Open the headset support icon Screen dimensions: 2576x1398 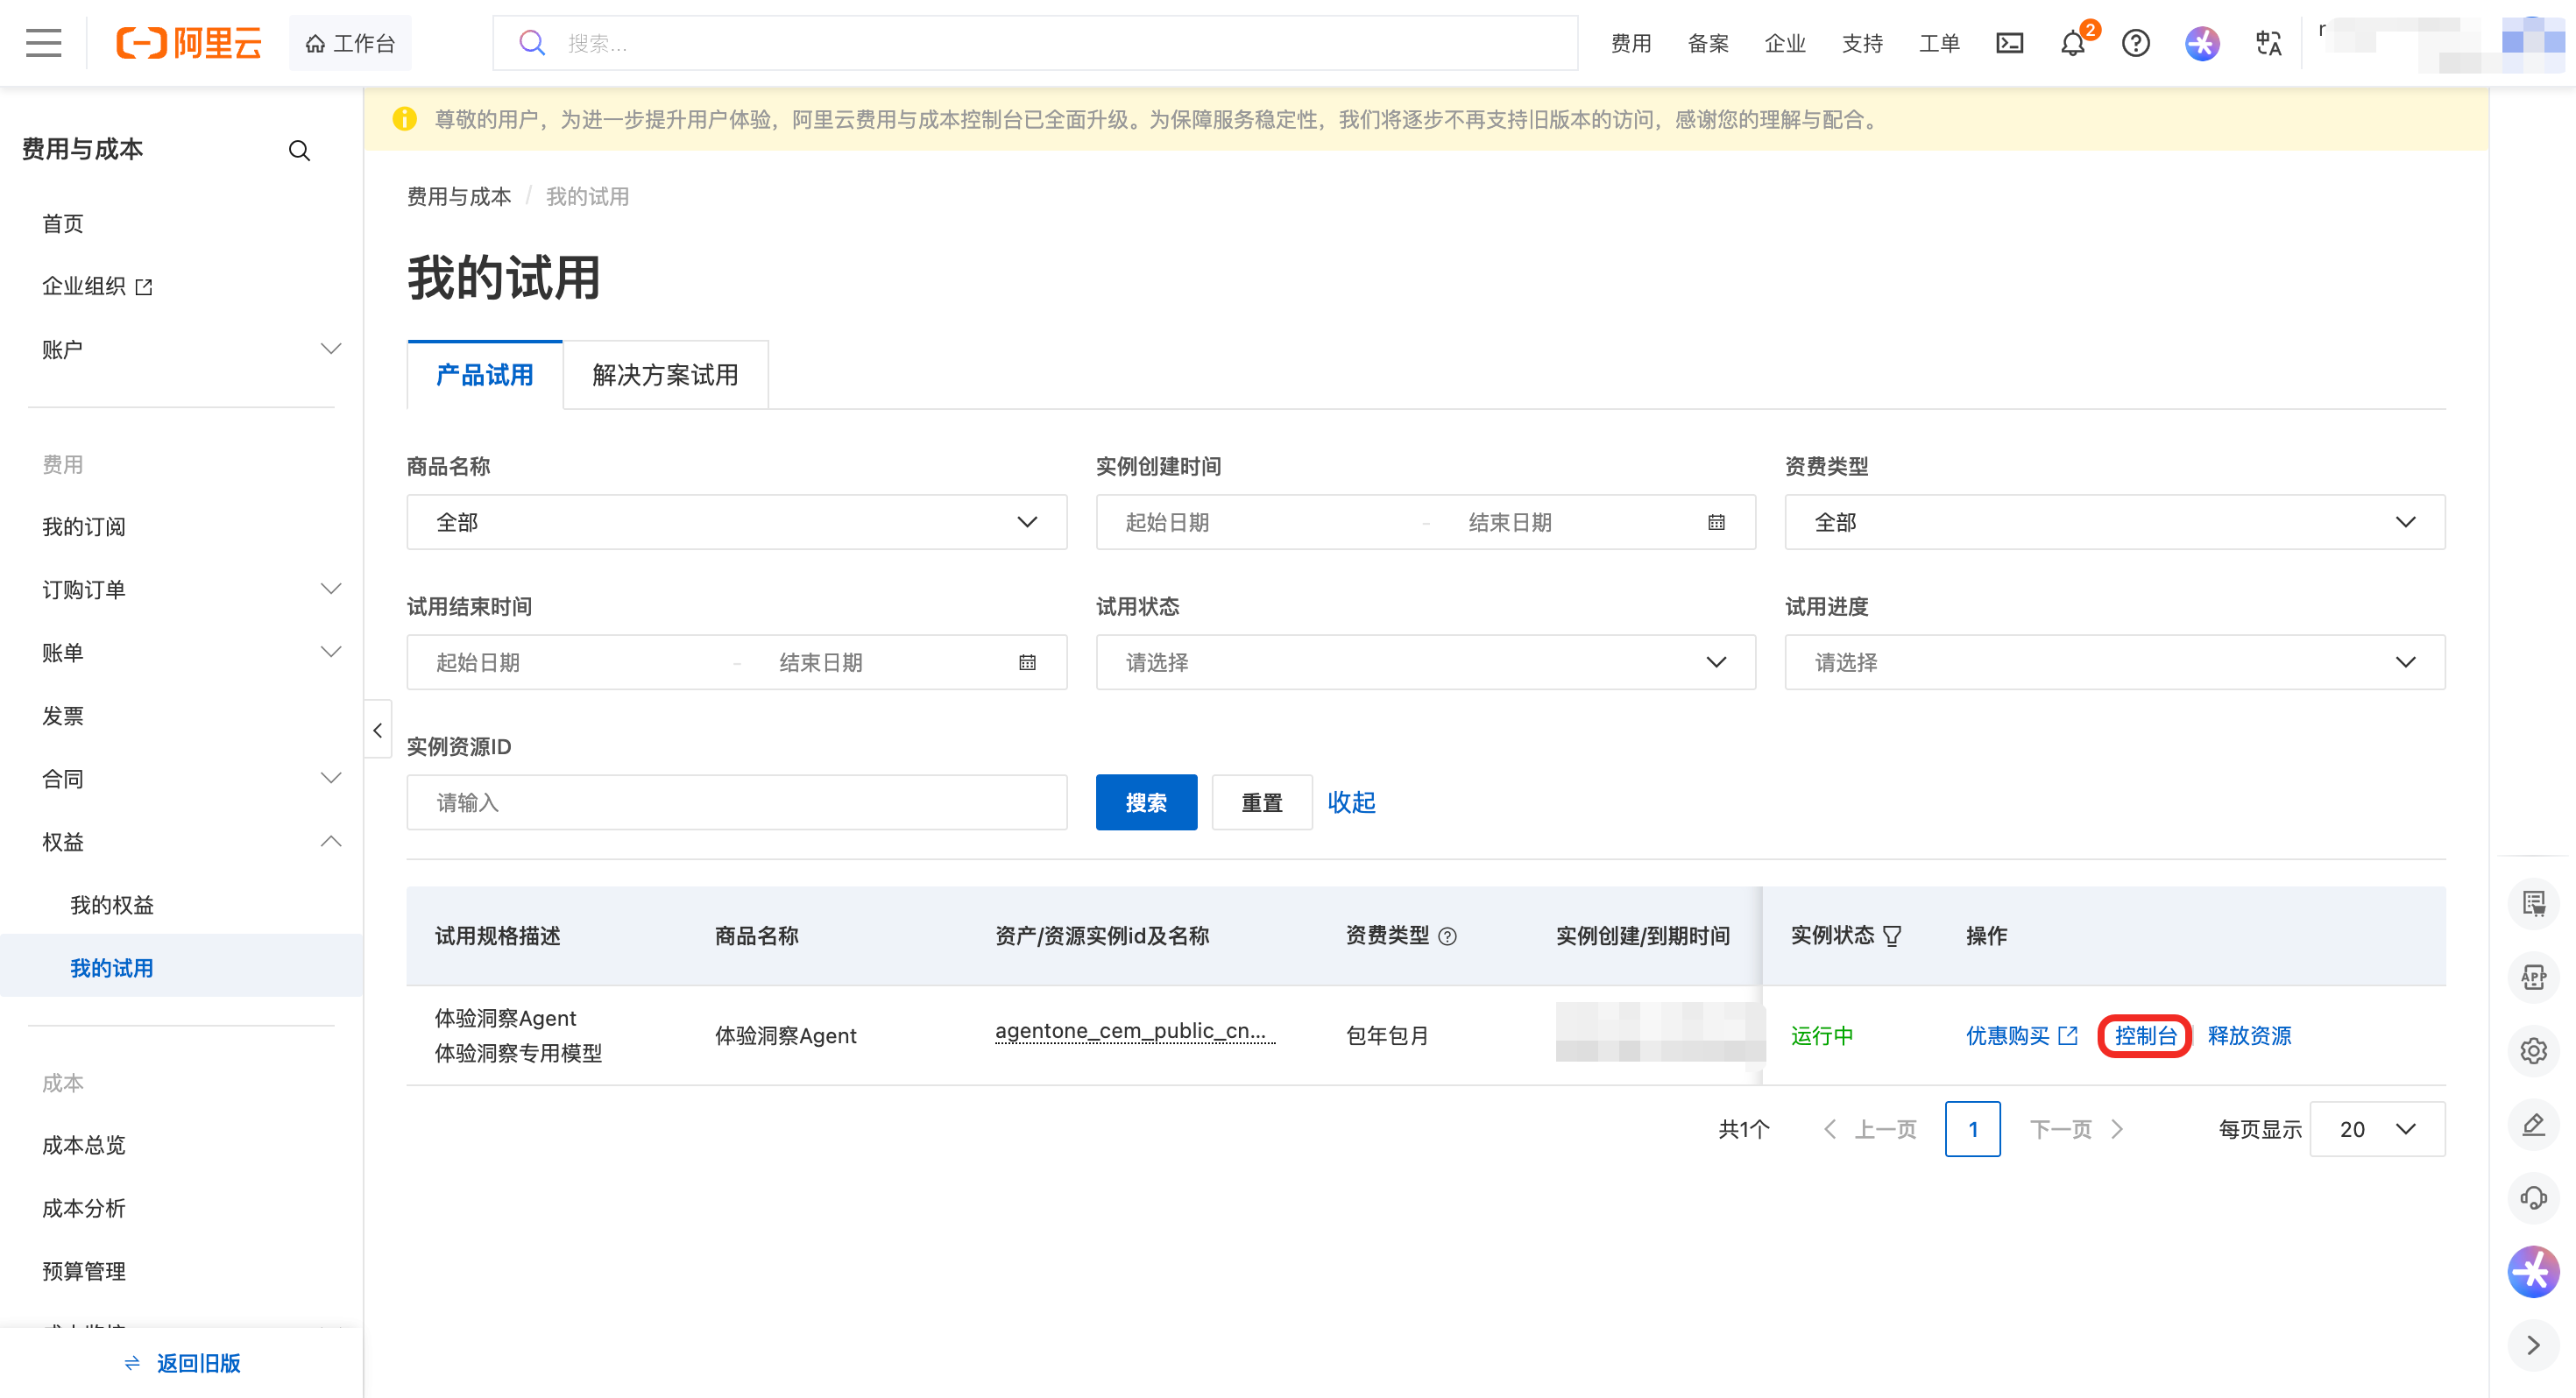coord(2532,1197)
